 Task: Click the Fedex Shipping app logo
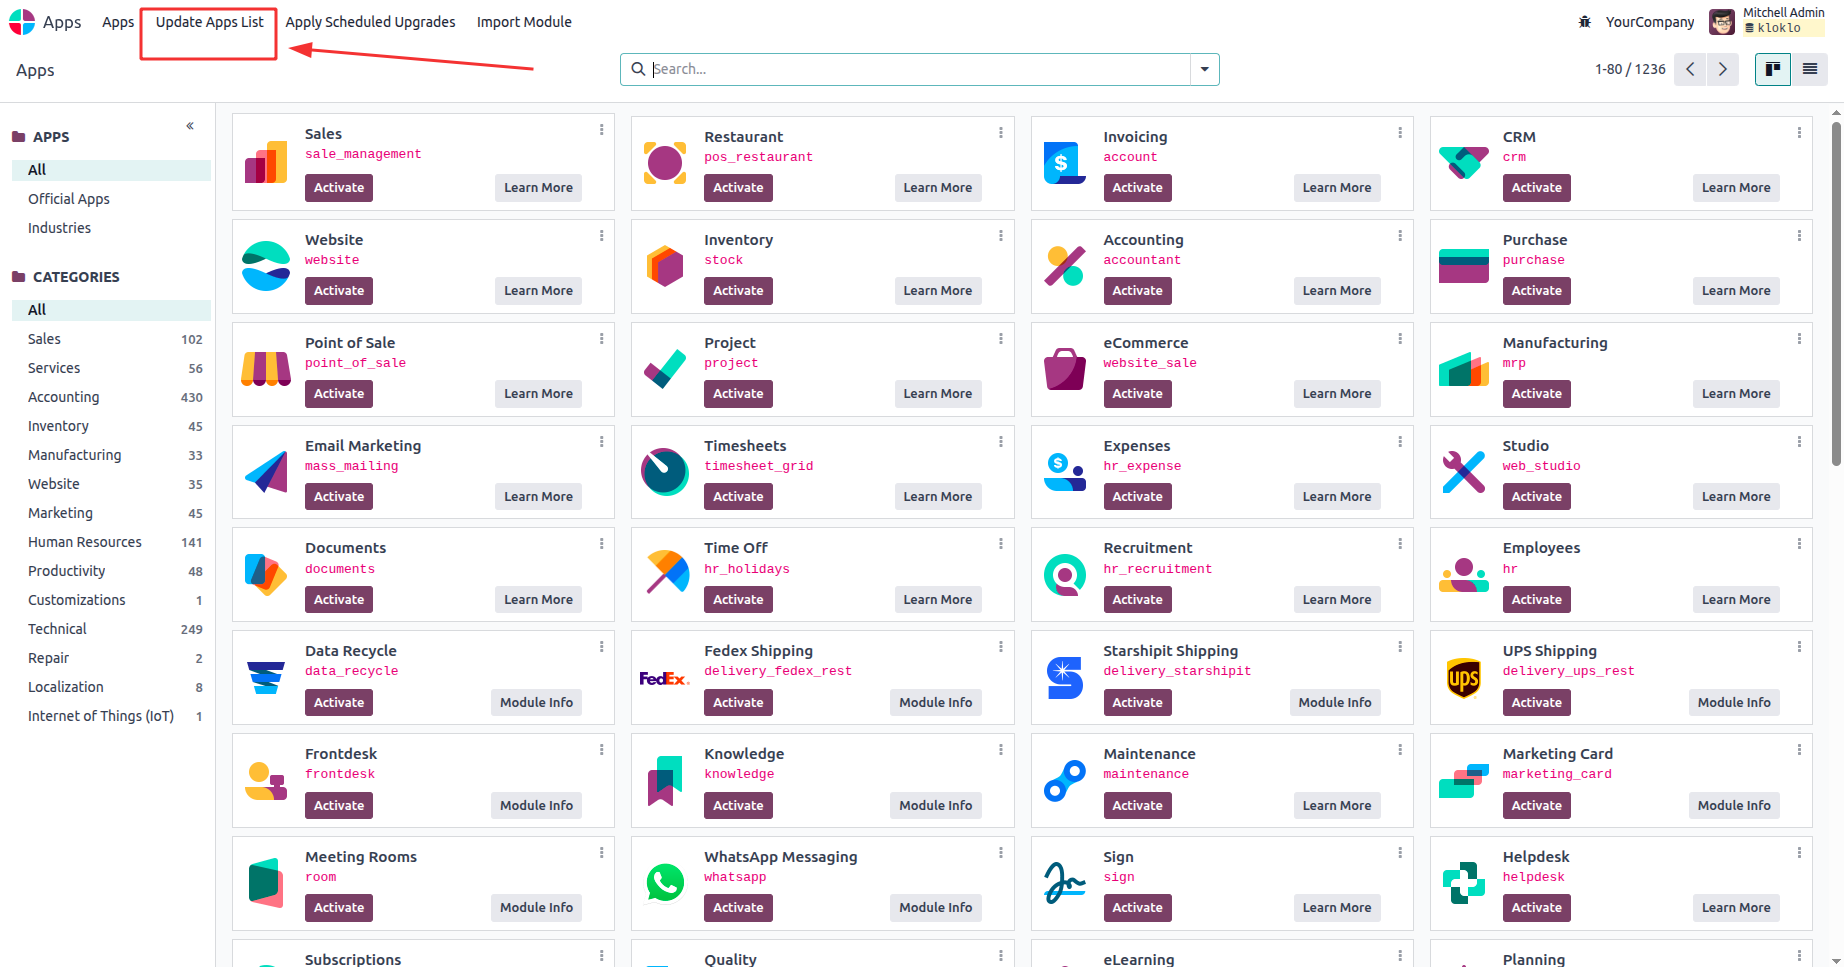pos(665,678)
